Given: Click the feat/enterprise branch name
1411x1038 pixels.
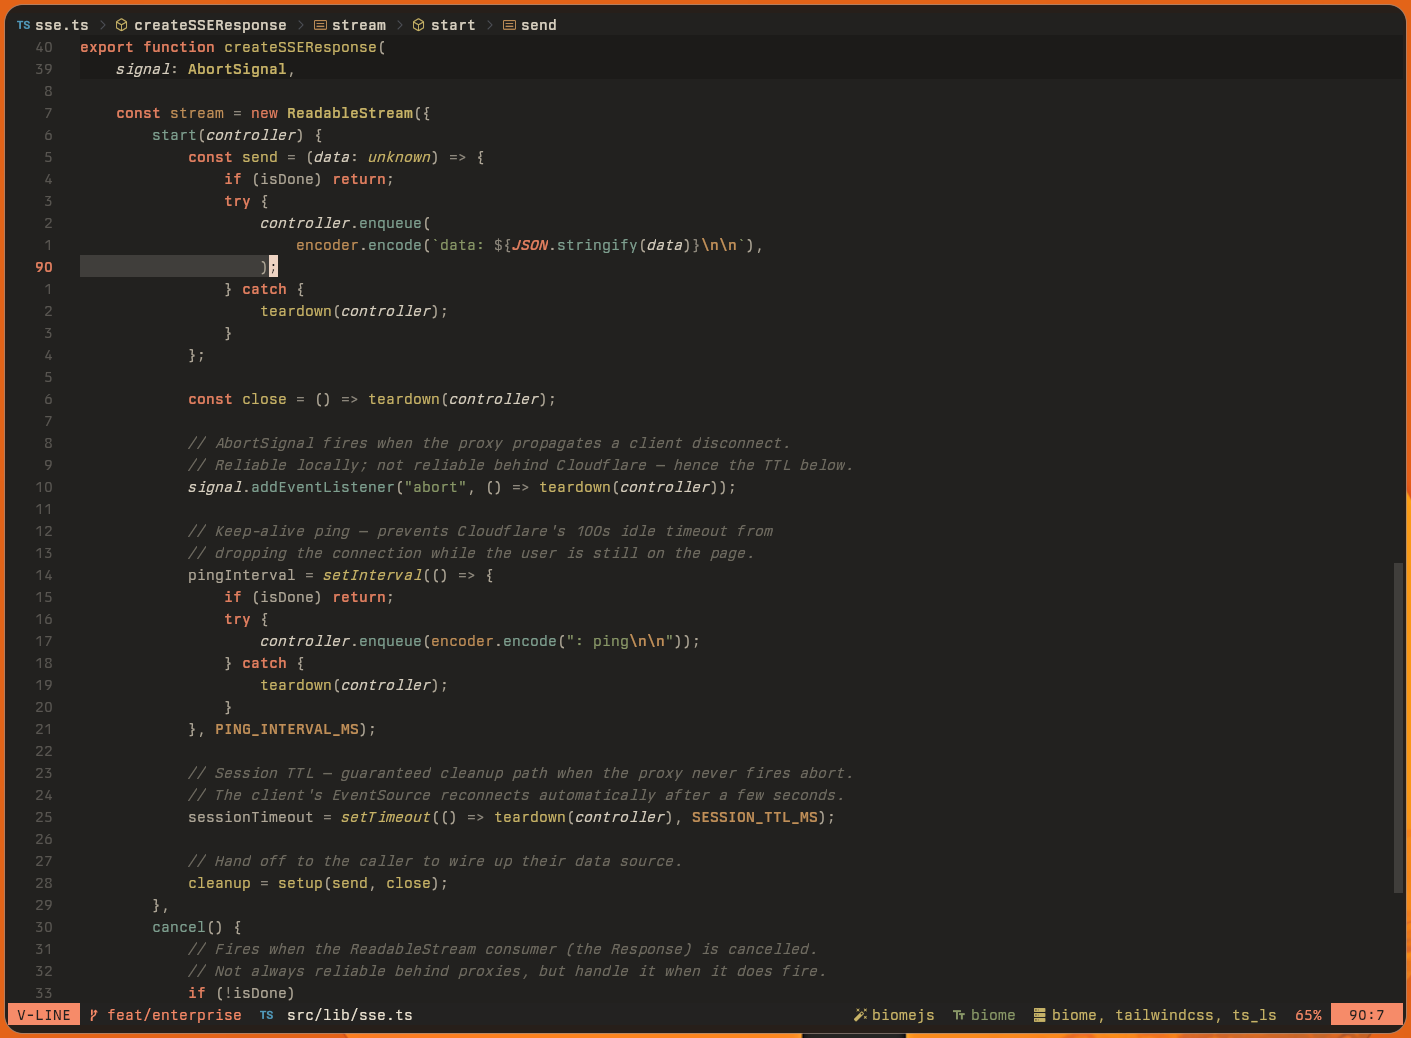Looking at the screenshot, I should point(174,1015).
